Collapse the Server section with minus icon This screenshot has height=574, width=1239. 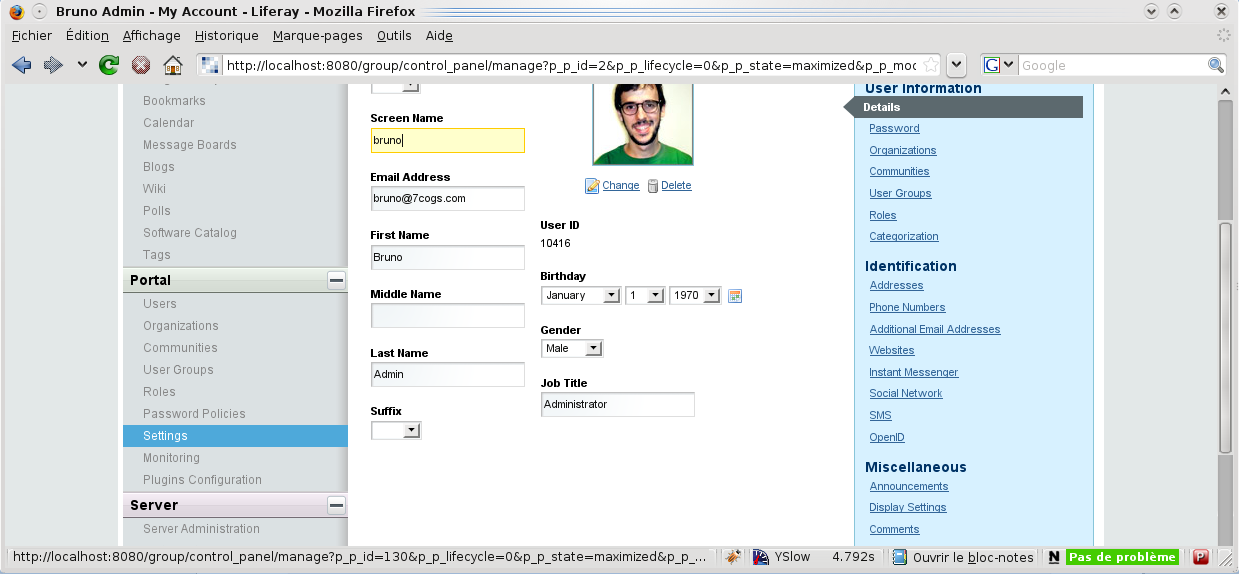point(337,505)
